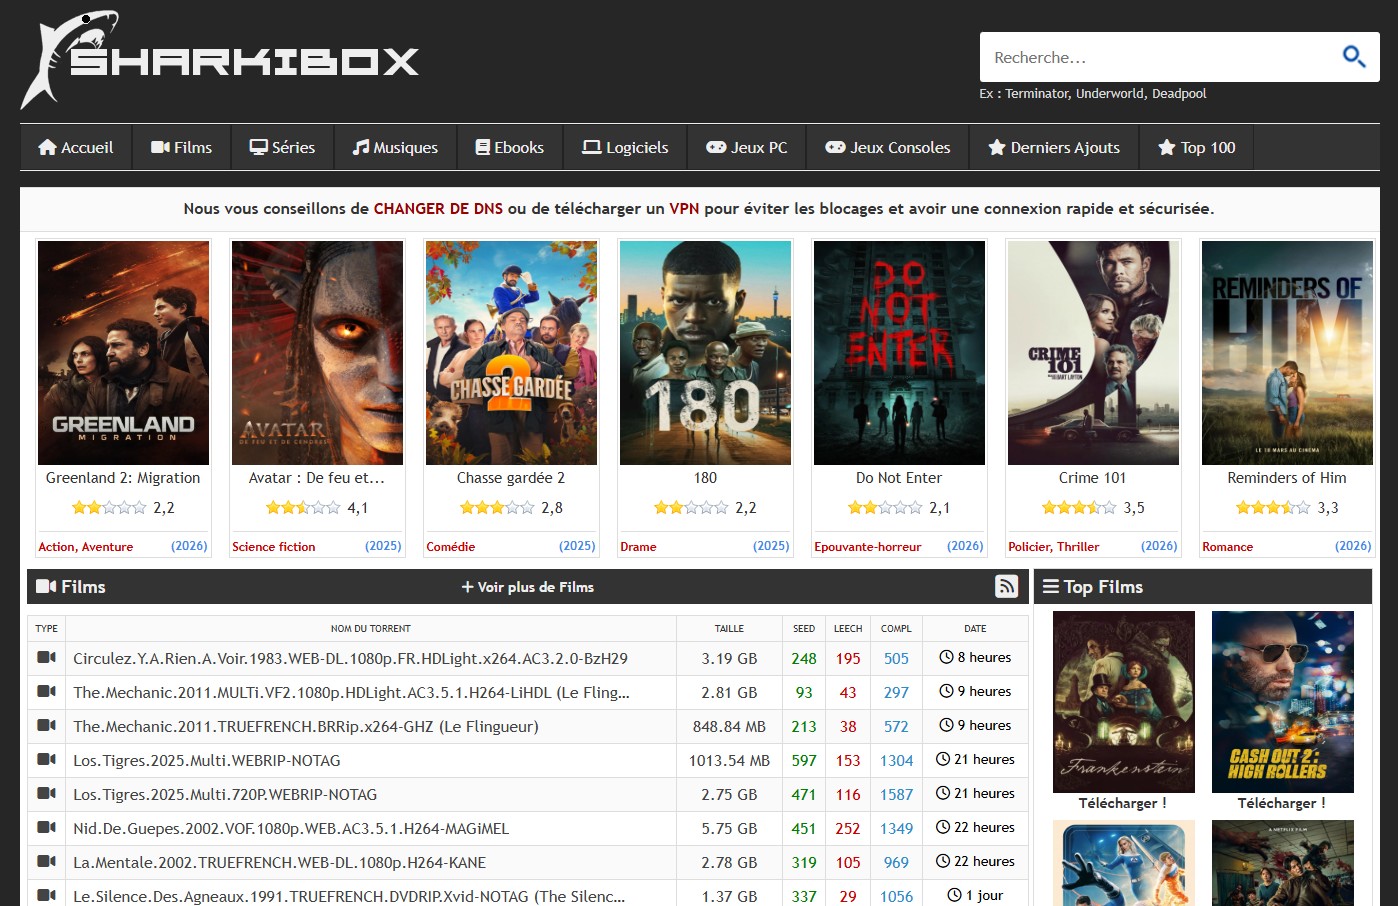Click the NOM DU TORRENT column header
The image size is (1398, 906).
pos(371,629)
